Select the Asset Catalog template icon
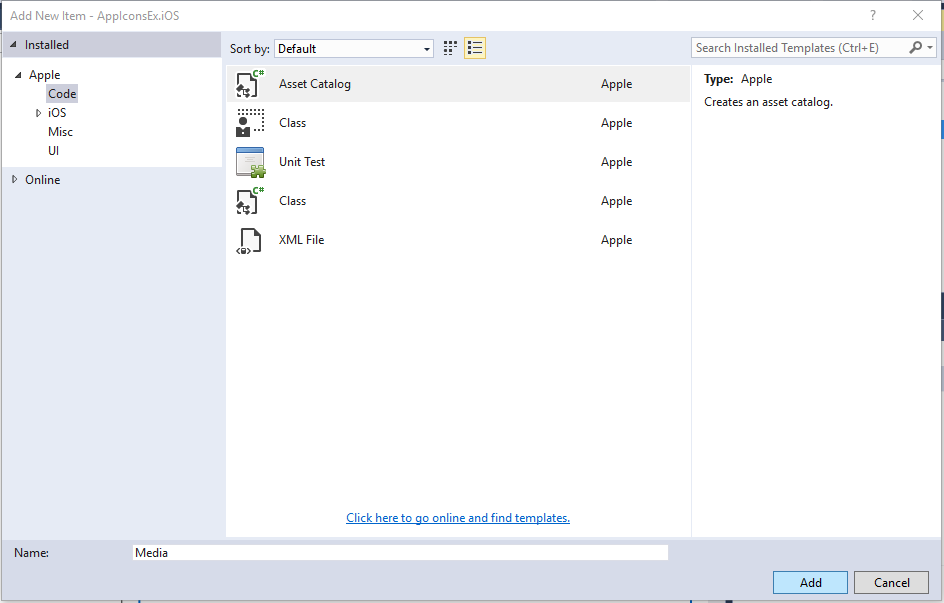The width and height of the screenshot is (944, 603). point(250,84)
